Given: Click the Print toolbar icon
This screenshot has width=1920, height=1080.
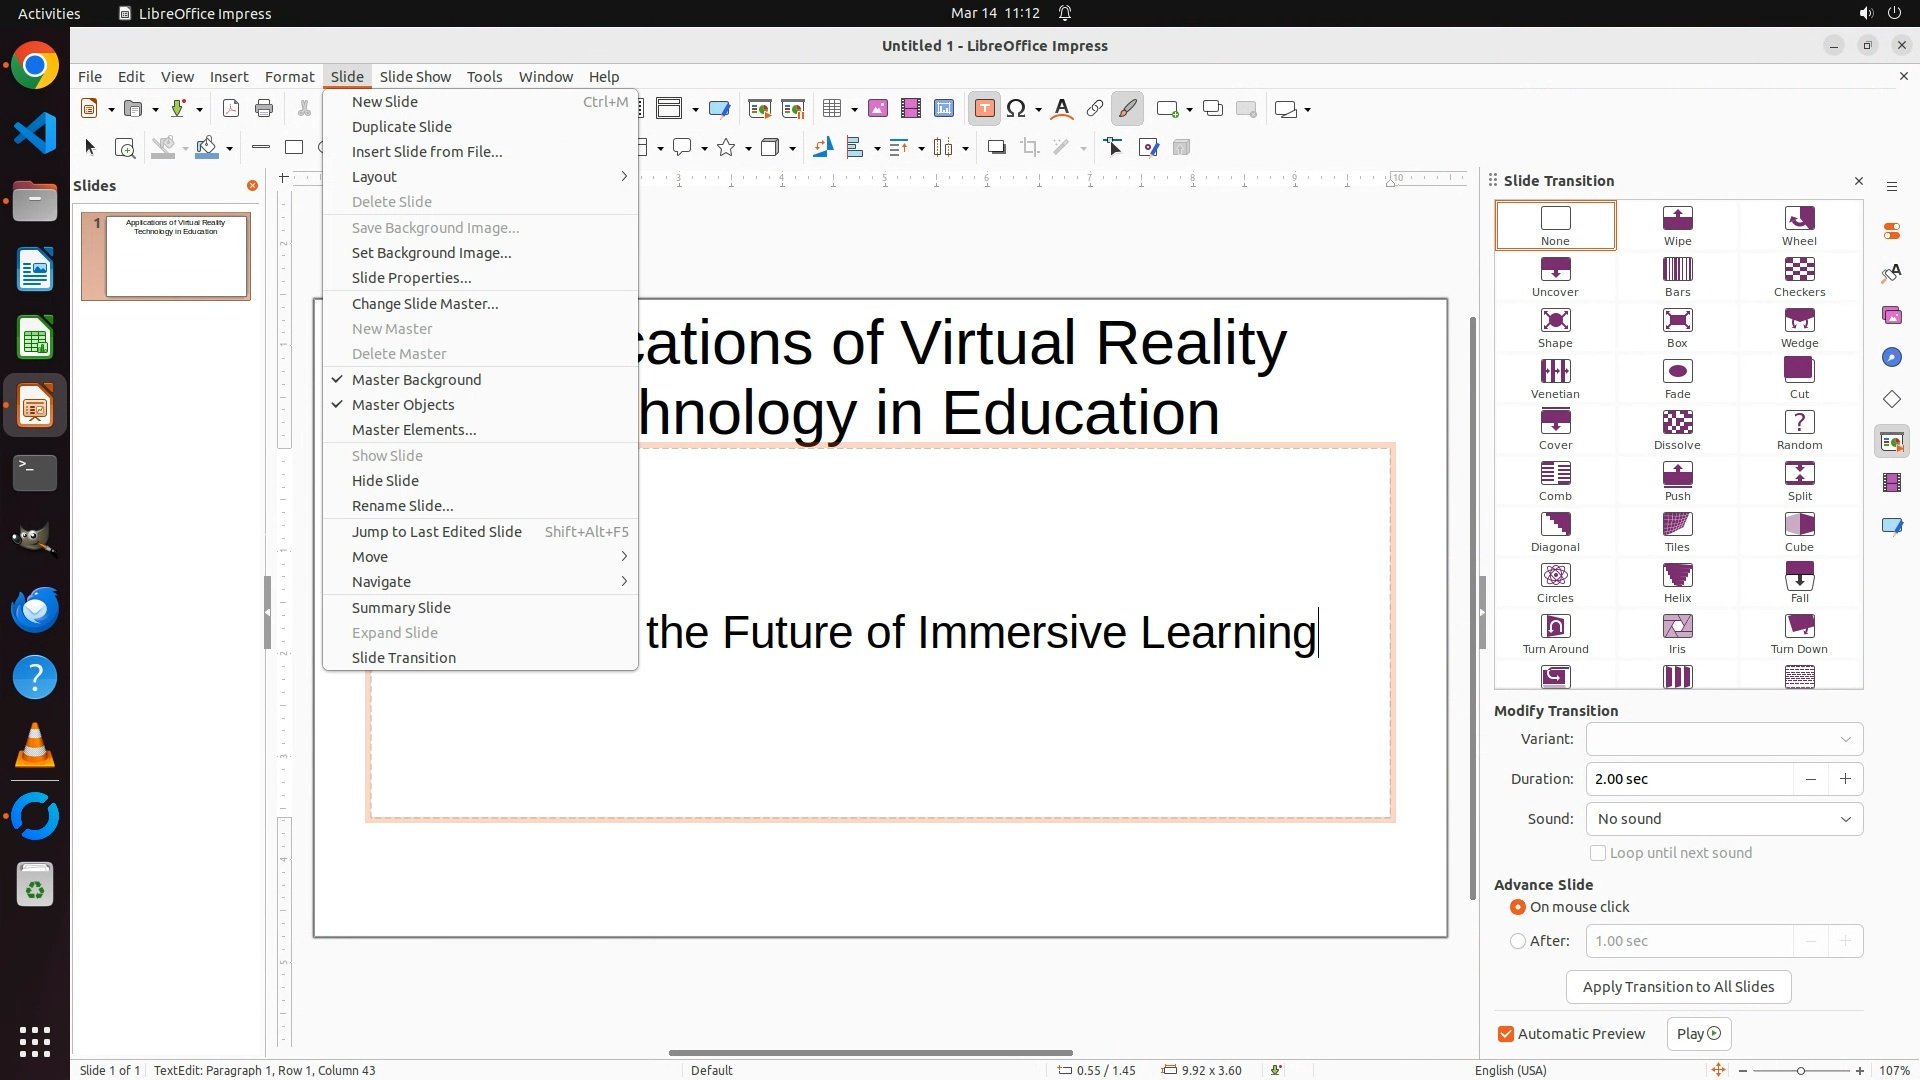Looking at the screenshot, I should coord(264,109).
